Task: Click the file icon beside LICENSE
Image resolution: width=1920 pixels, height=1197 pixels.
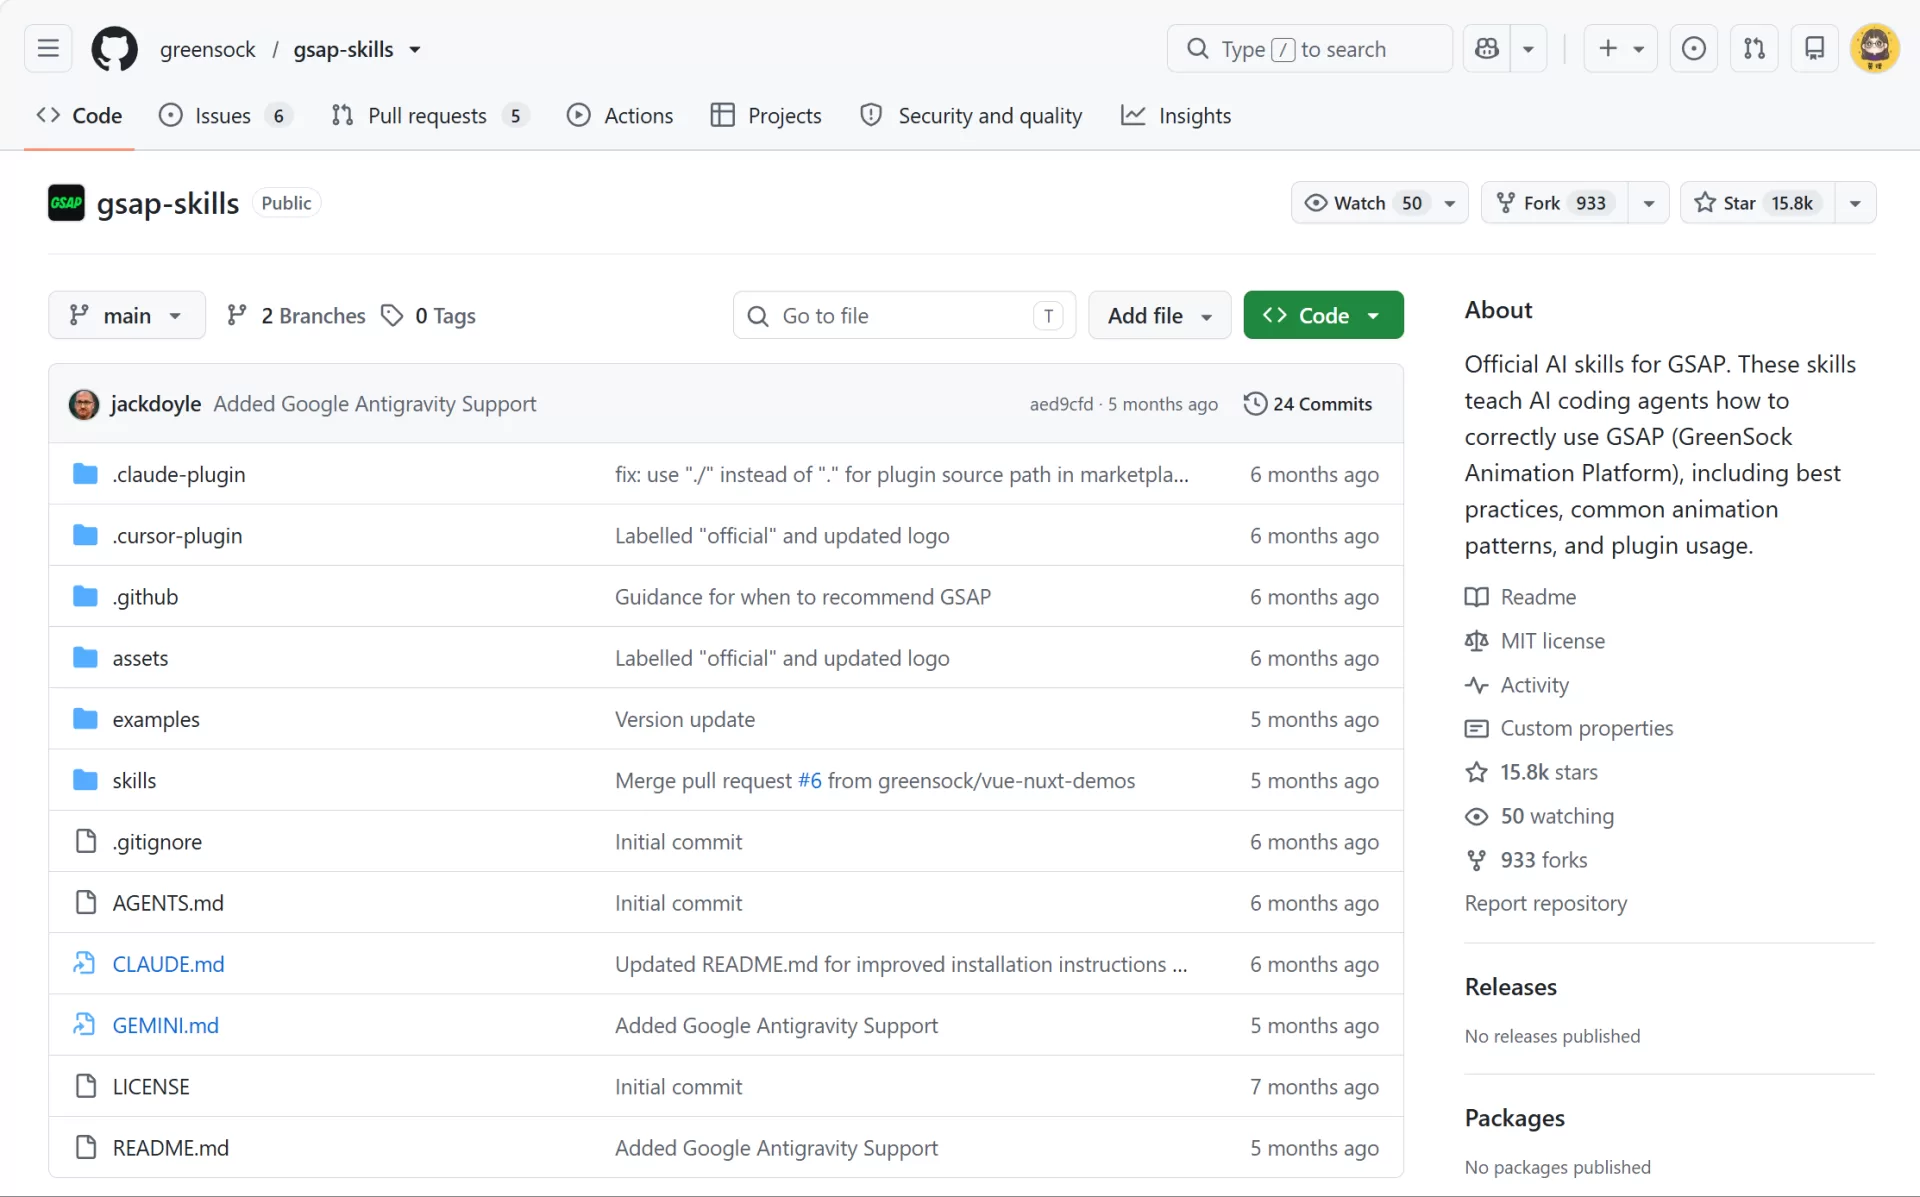Action: coord(86,1086)
